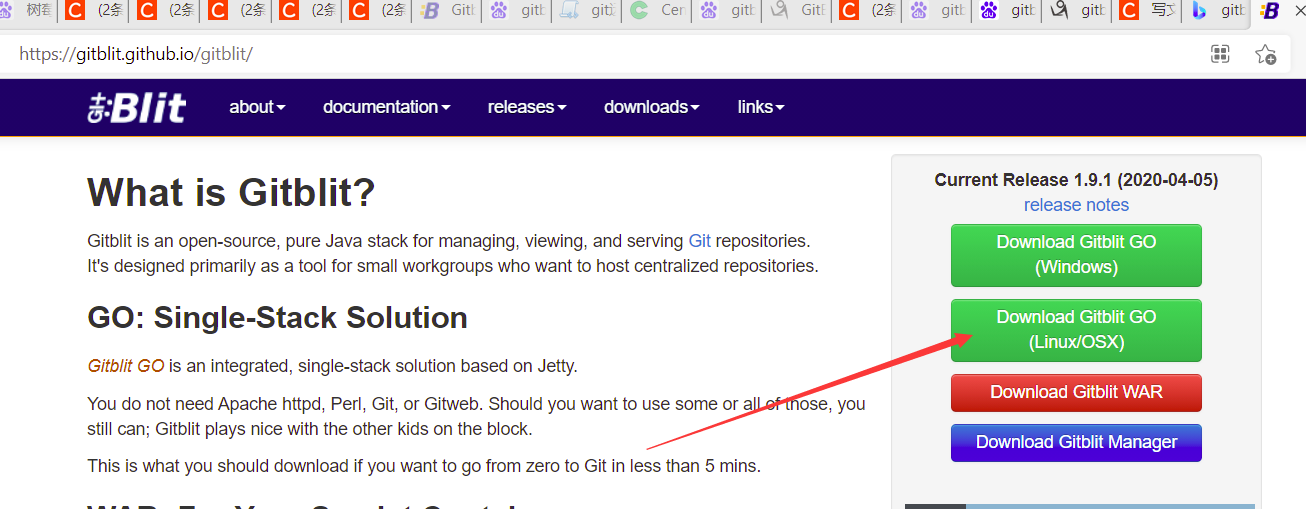Add this page to favorites star icon

[1265, 54]
